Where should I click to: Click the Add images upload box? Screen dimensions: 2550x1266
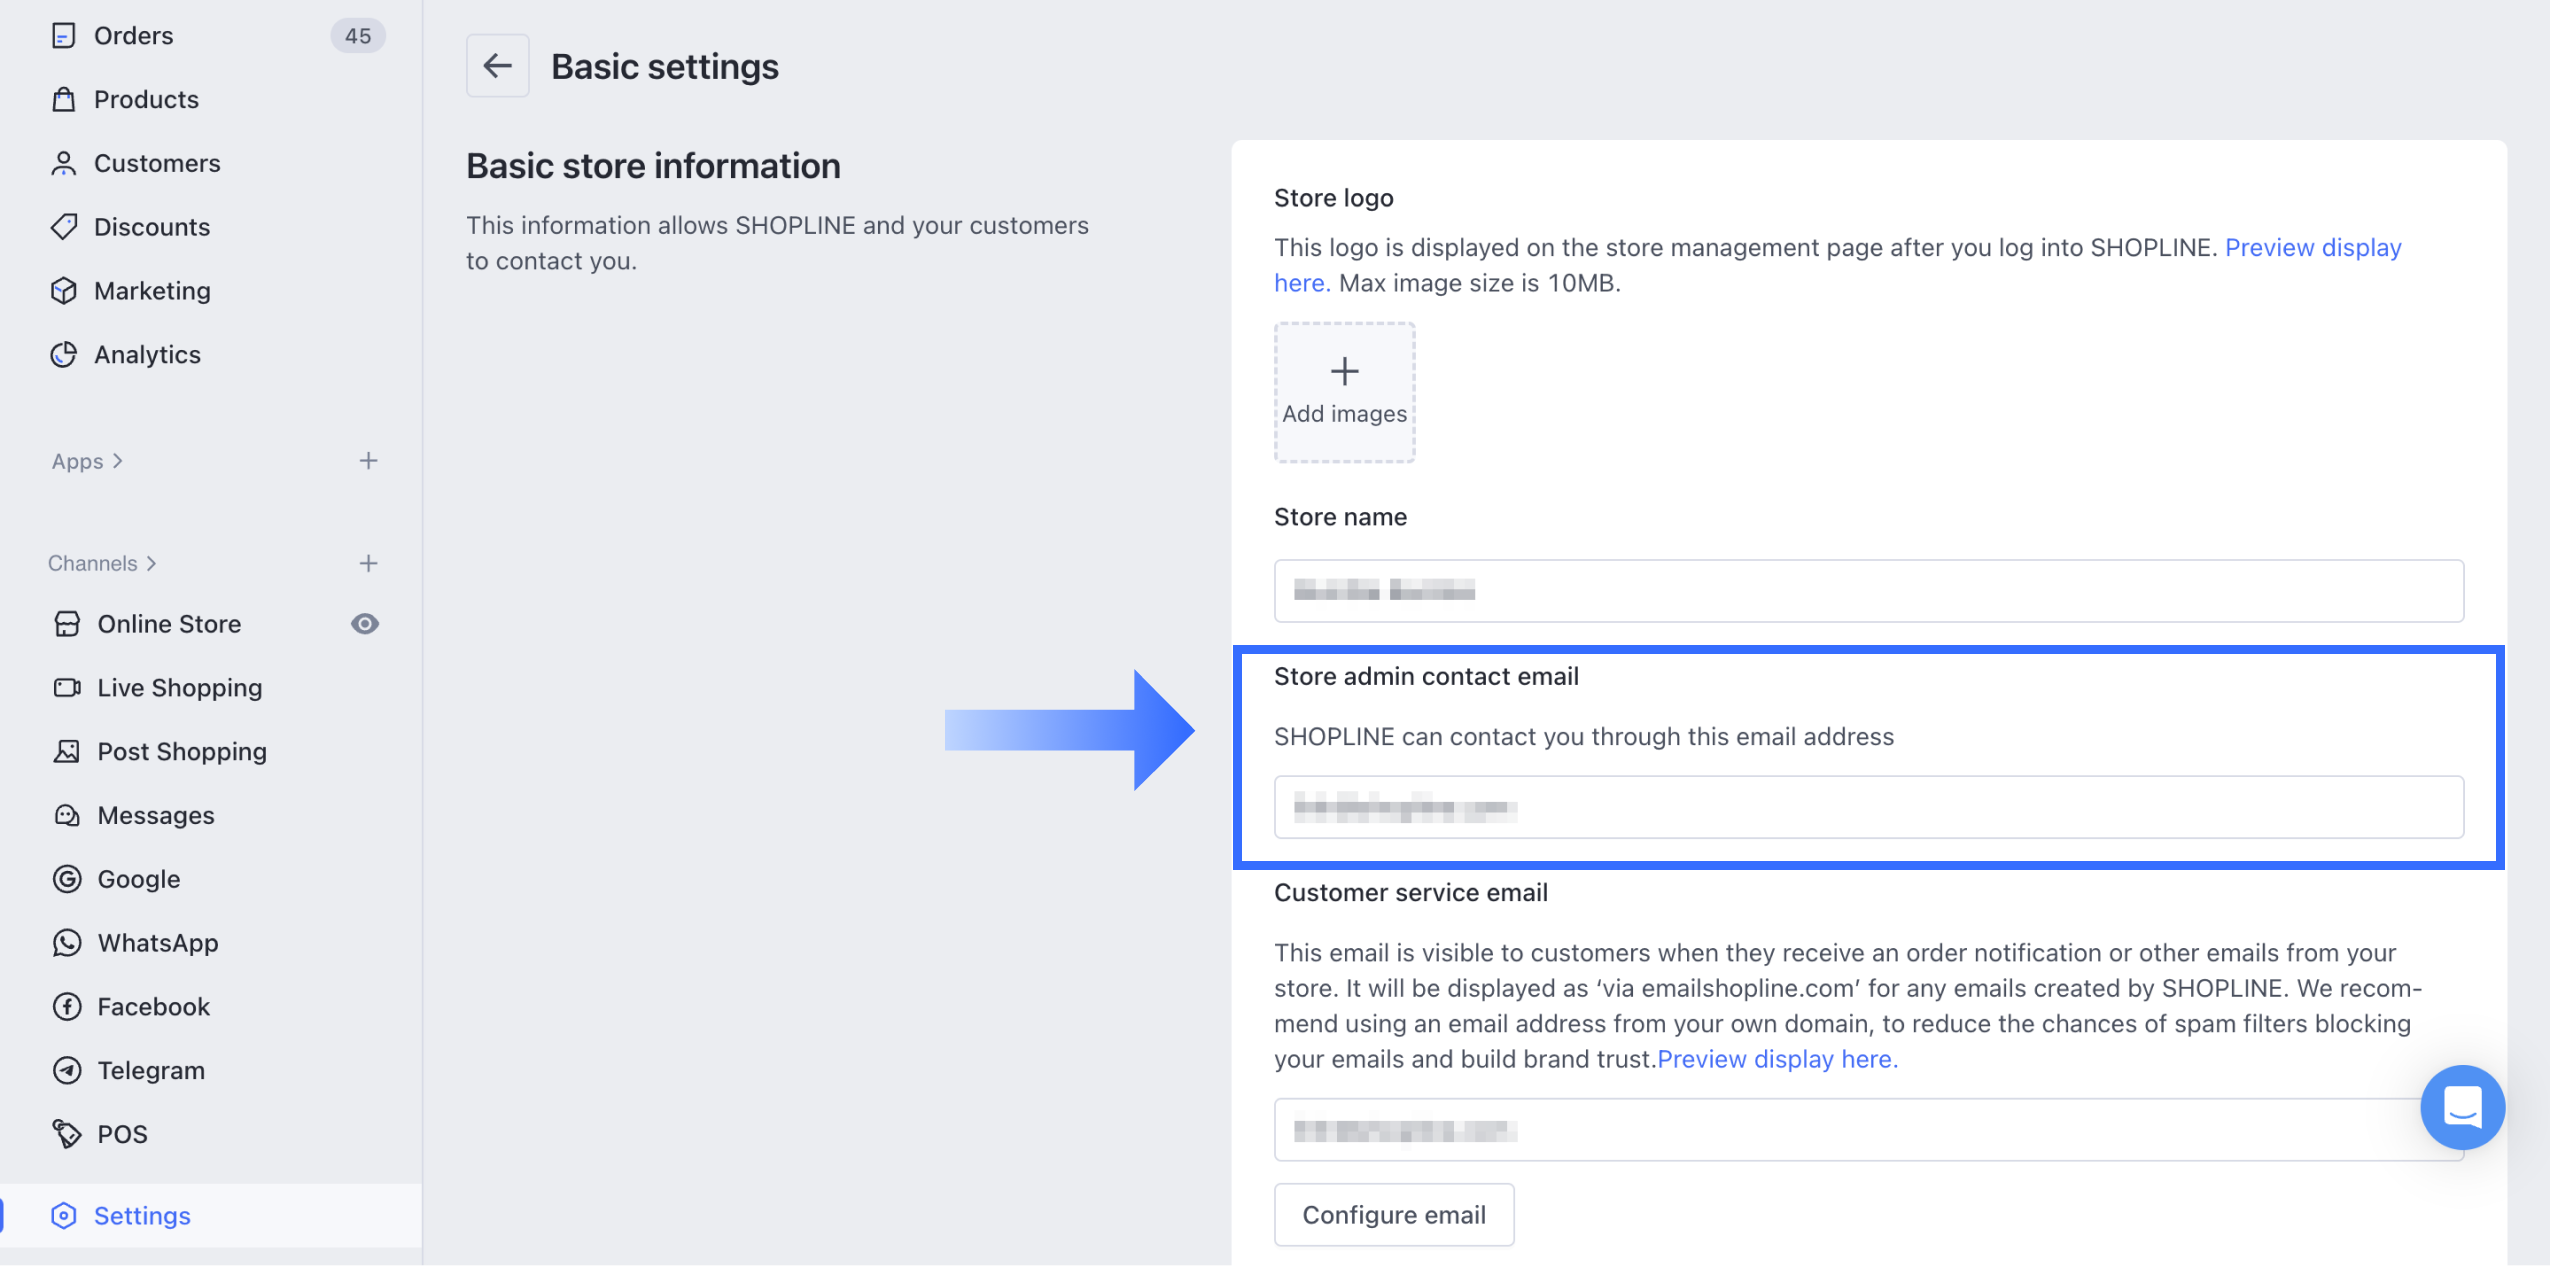(x=1344, y=392)
